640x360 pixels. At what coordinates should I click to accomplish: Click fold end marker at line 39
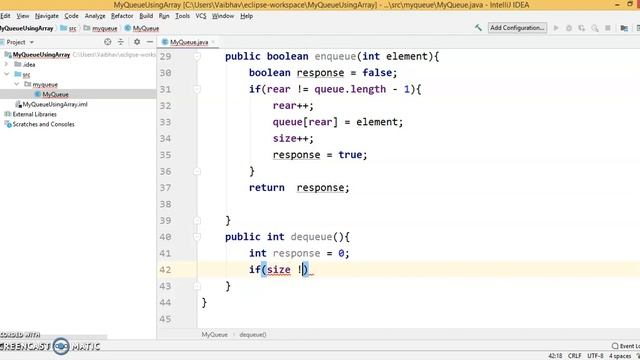tap(197, 220)
